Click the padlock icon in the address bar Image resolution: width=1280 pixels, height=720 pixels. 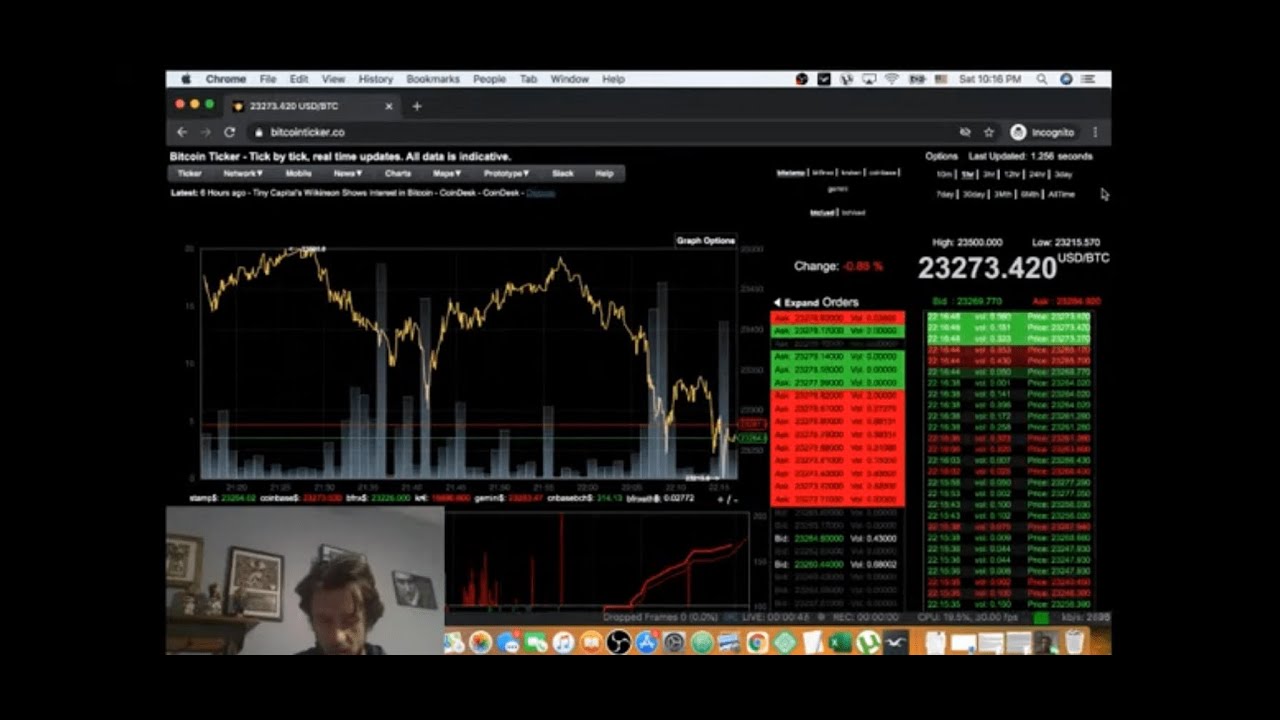tap(258, 132)
